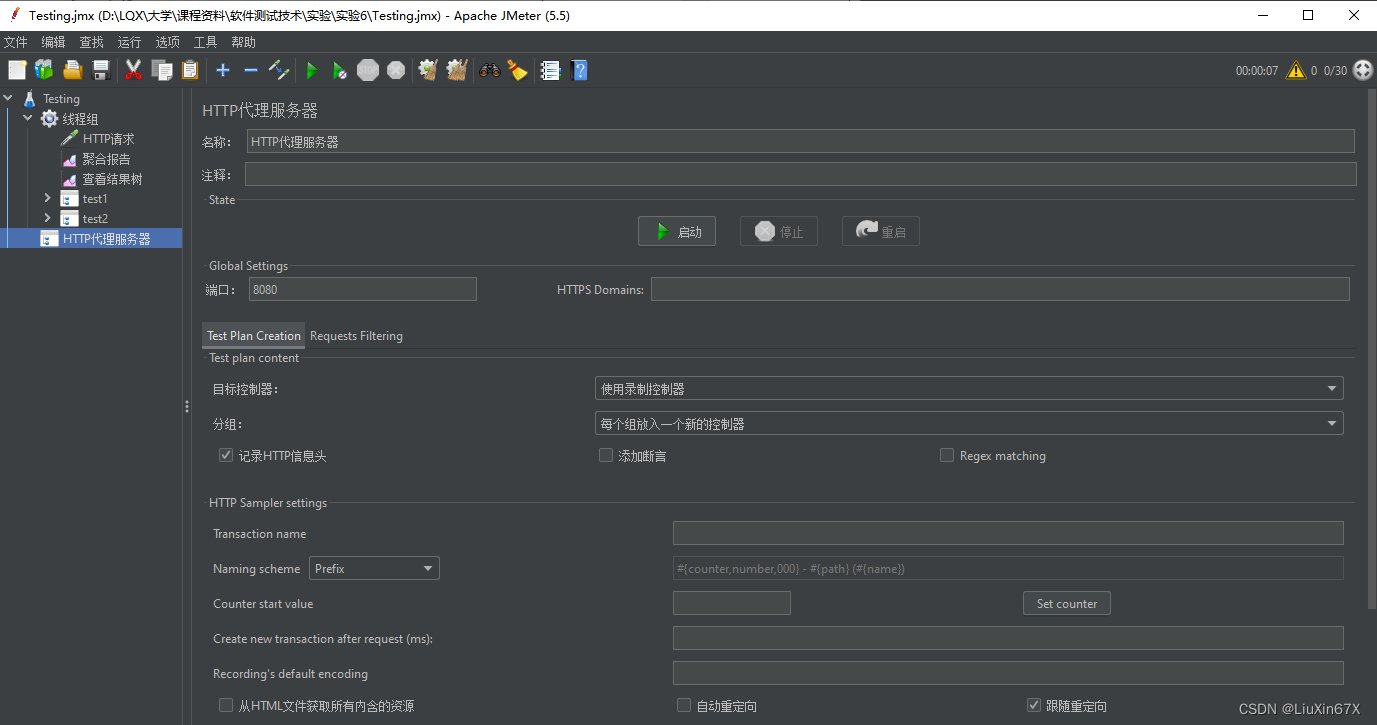
Task: Click the Reset Search broom icon
Action: click(517, 70)
